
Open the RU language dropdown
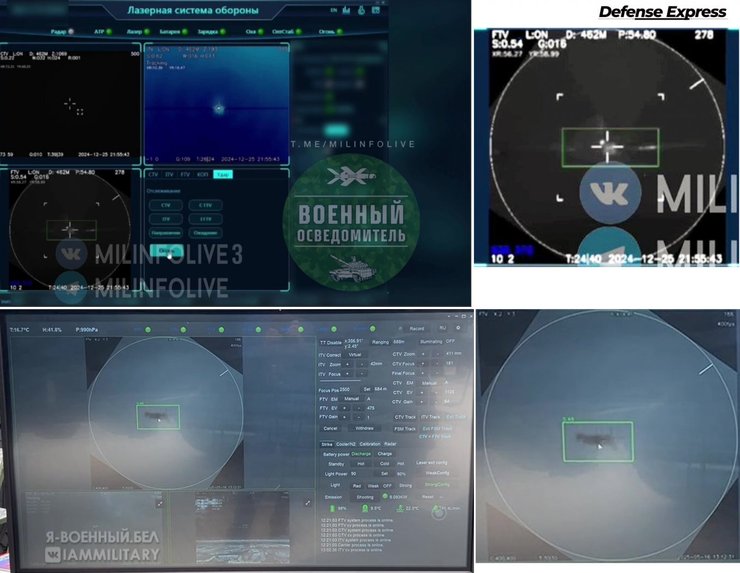pos(442,328)
